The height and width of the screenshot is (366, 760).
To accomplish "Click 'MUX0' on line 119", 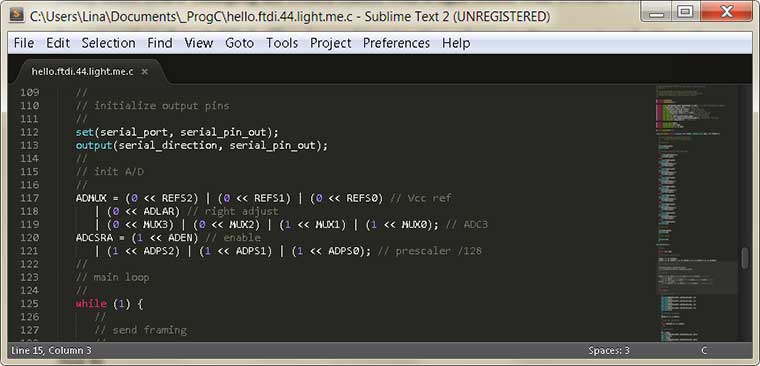I will [x=414, y=224].
